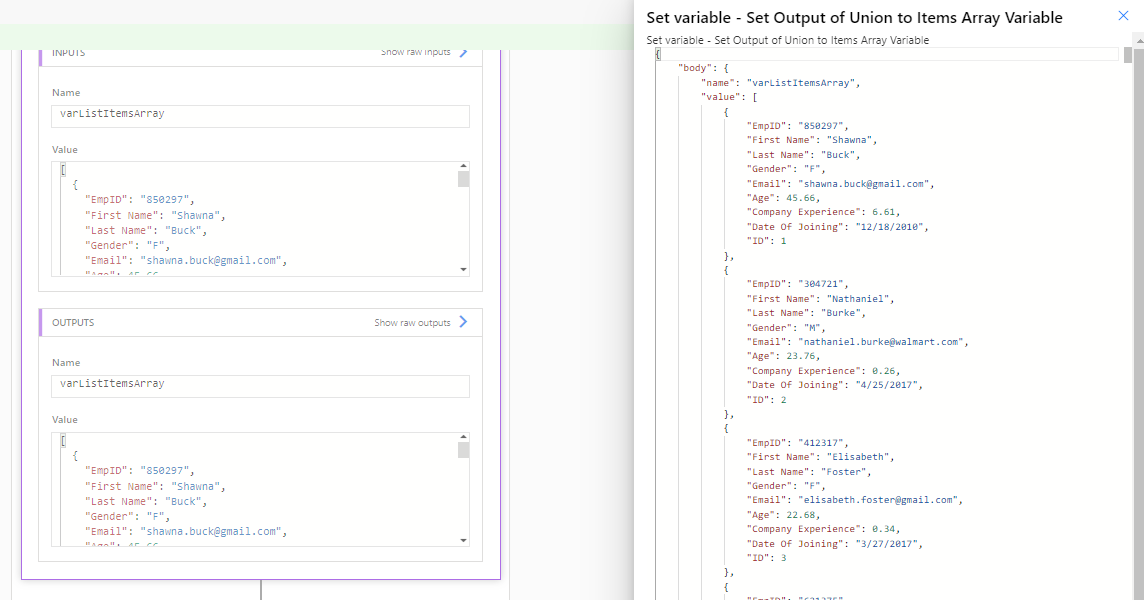Image resolution: width=1144 pixels, height=600 pixels.
Task: Click "Age": 23.76 line
Action: (x=783, y=356)
